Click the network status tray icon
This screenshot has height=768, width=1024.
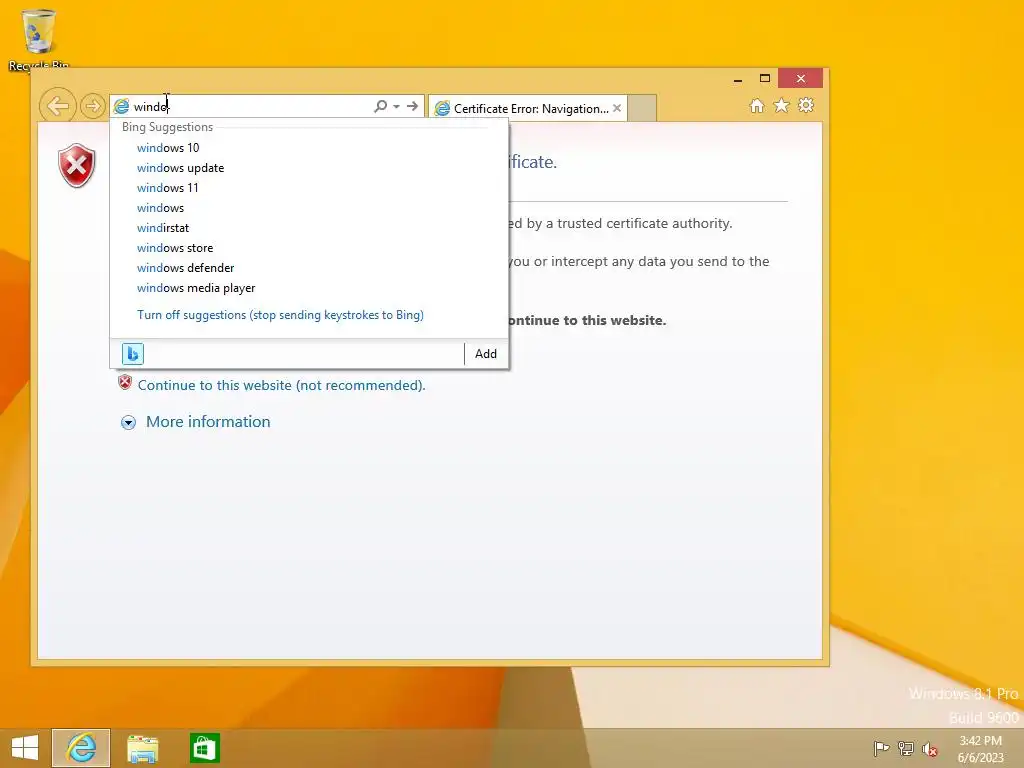click(x=906, y=748)
